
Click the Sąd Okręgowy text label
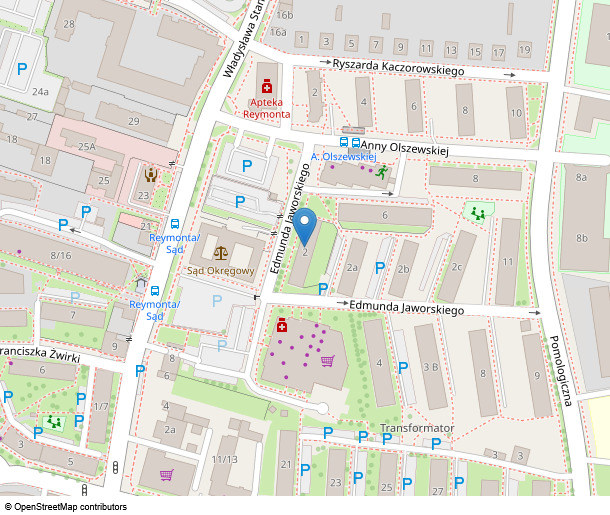(x=221, y=270)
